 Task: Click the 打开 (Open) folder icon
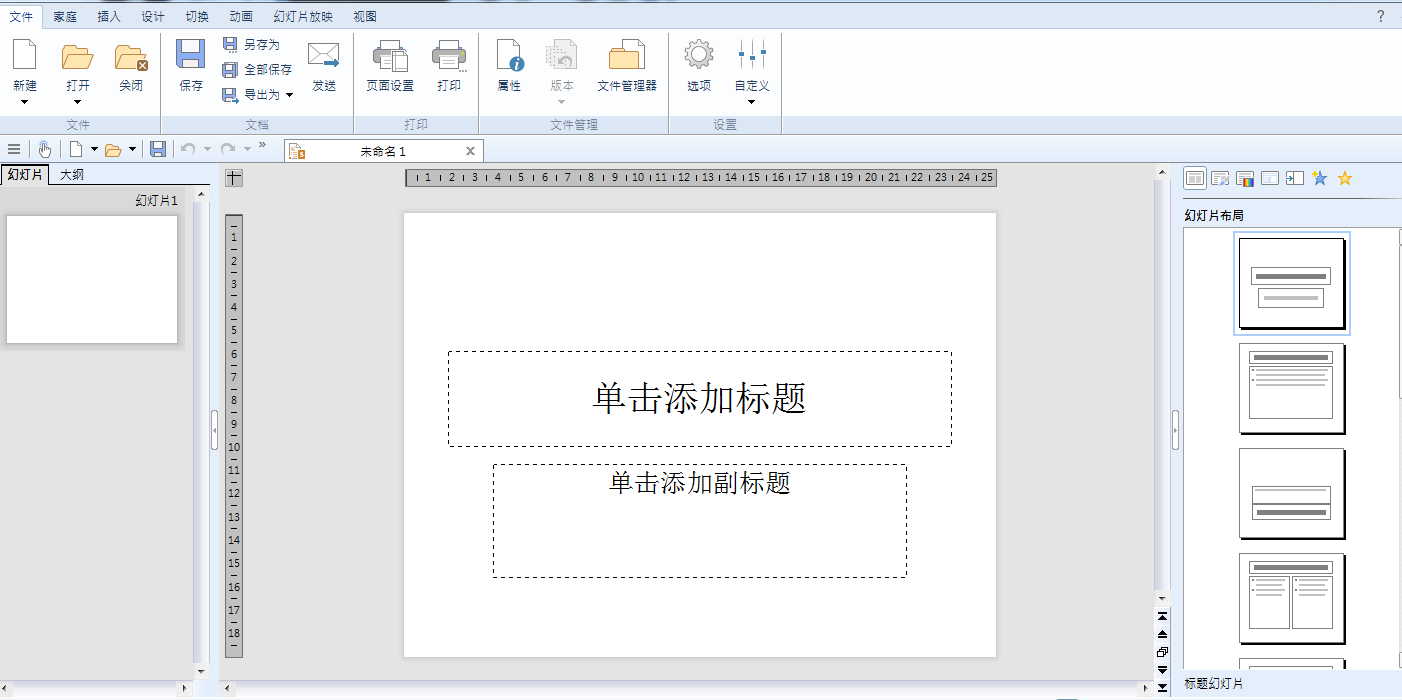pyautogui.click(x=78, y=56)
